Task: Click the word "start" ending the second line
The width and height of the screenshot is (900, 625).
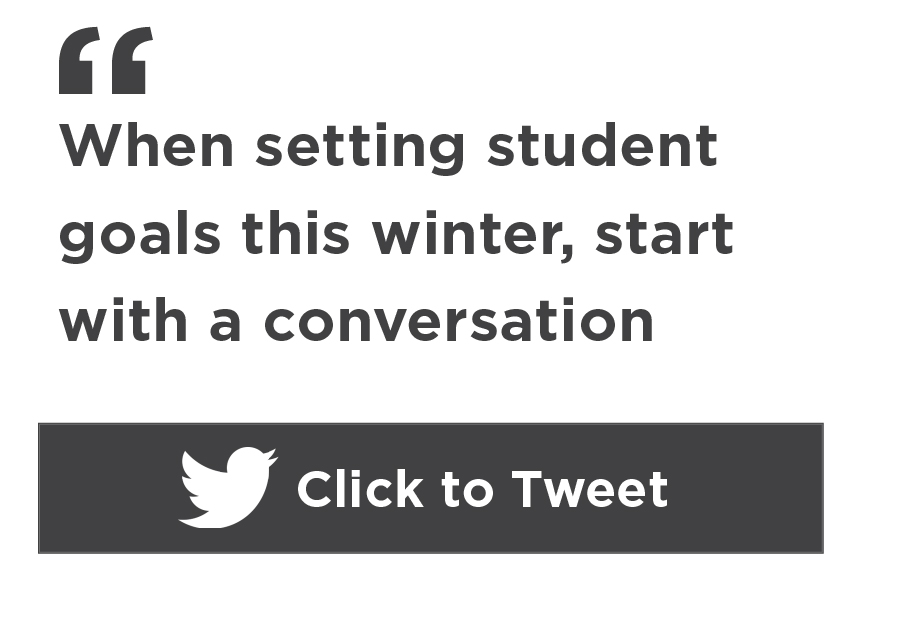Action: coord(664,234)
